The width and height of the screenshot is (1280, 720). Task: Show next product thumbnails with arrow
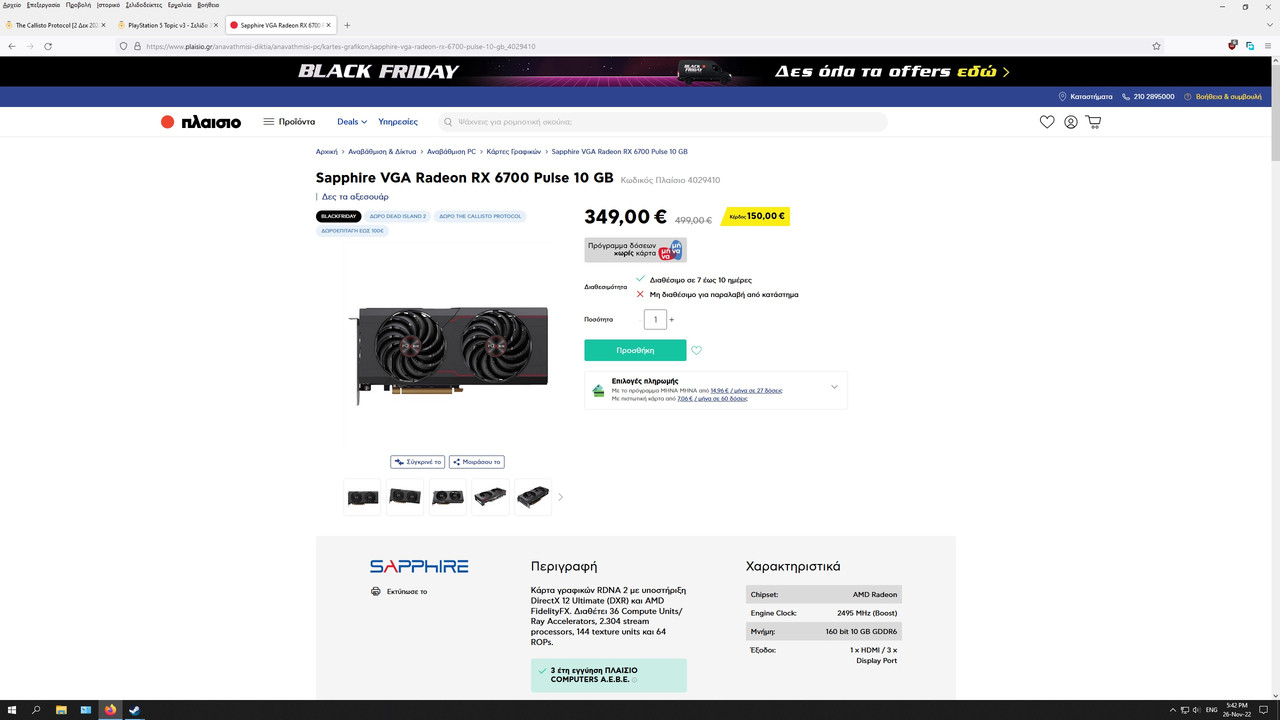tap(560, 497)
